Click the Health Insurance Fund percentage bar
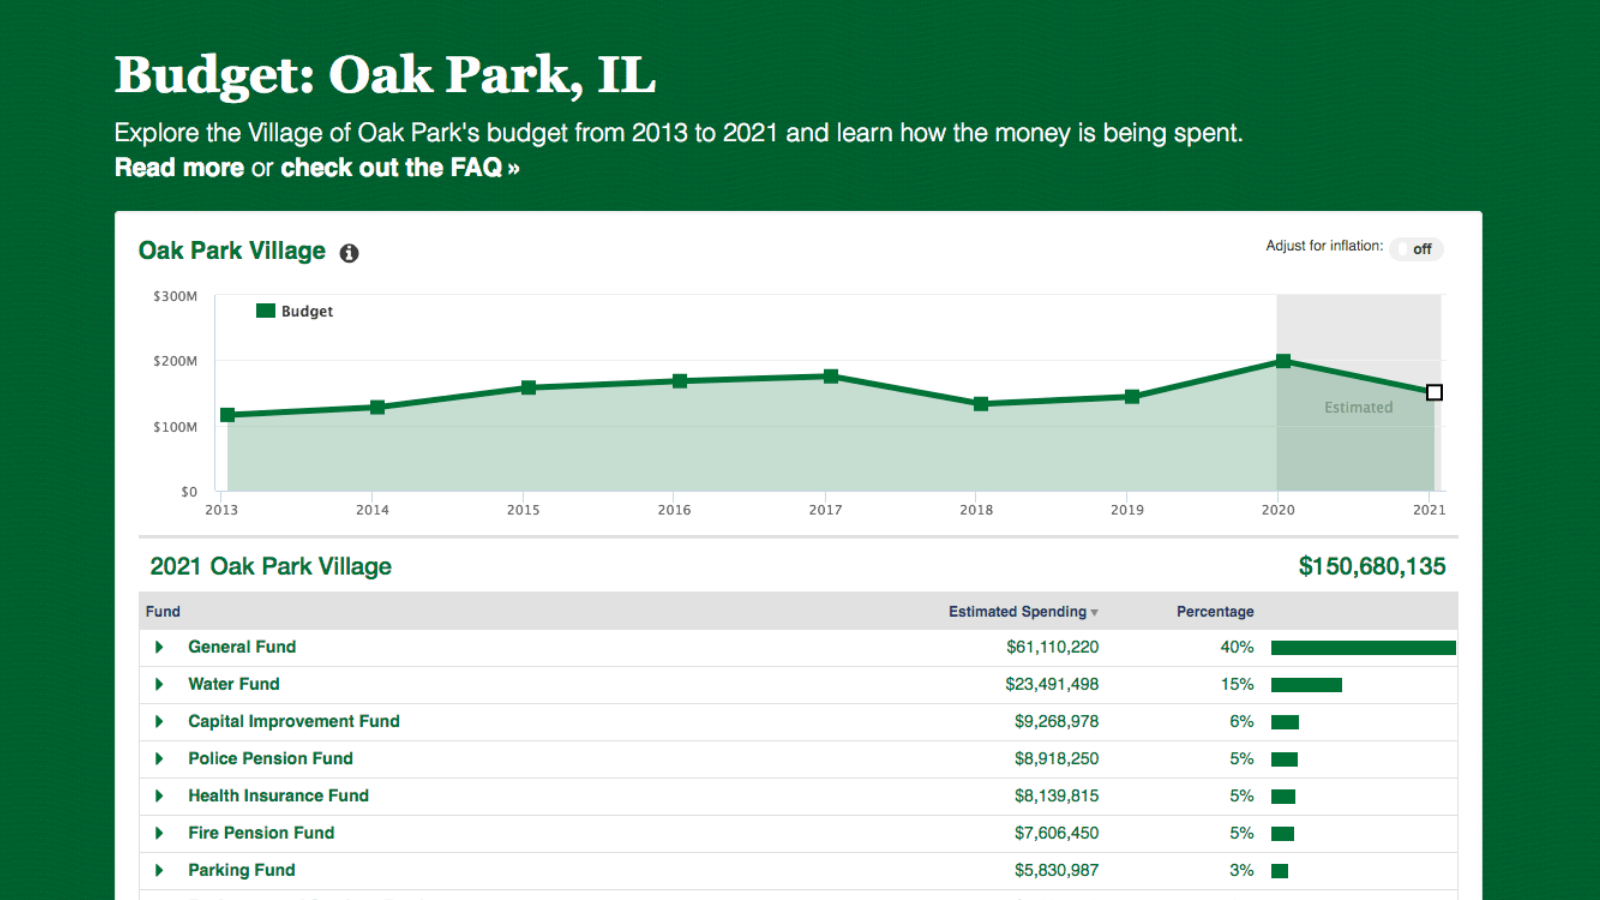Screen dimensions: 1600x900 [1283, 796]
